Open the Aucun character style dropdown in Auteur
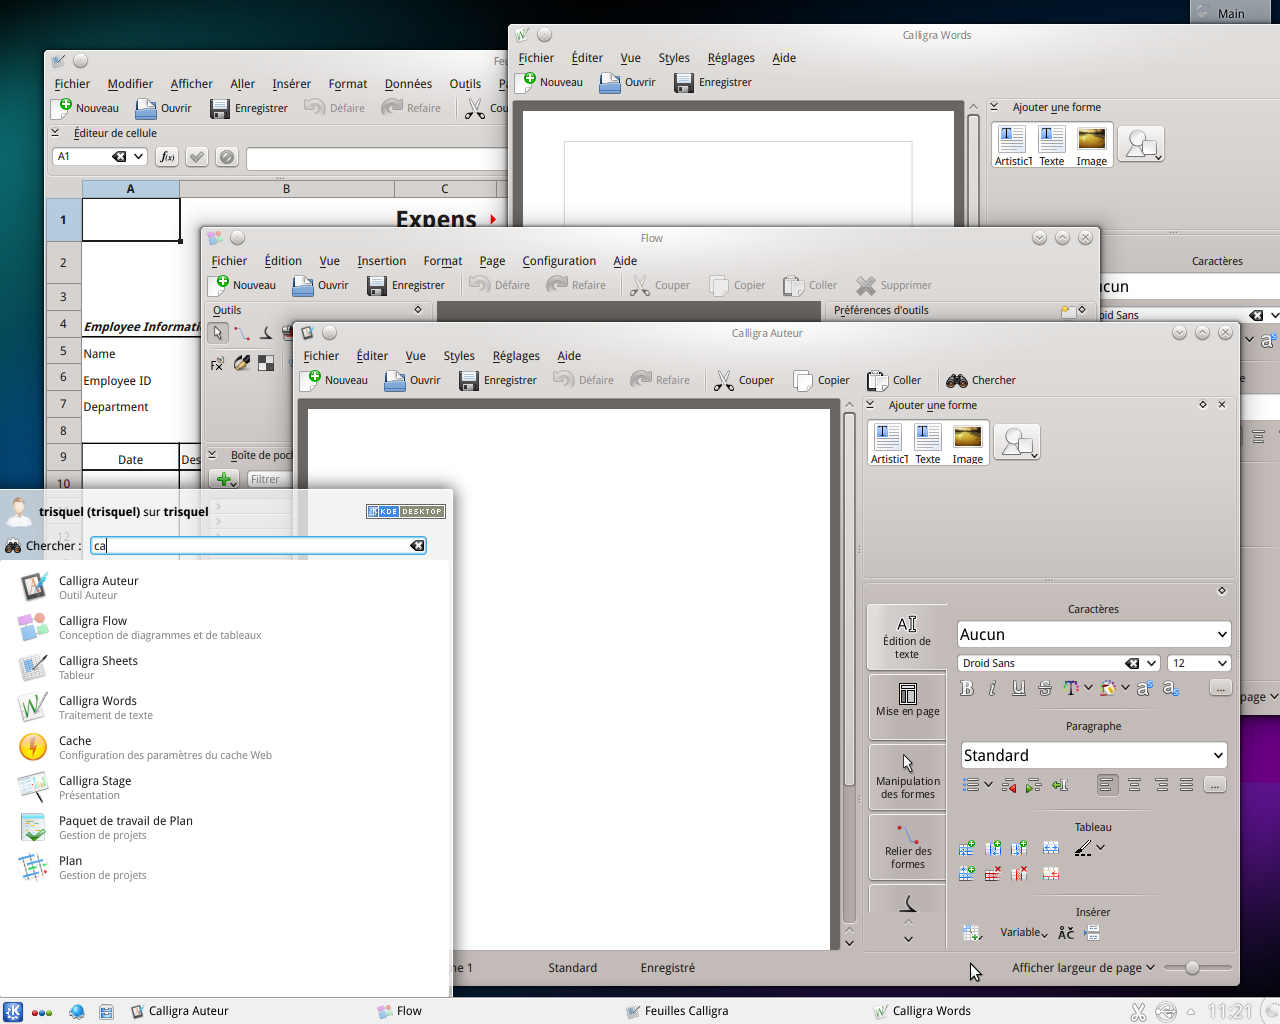The image size is (1280, 1024). pyautogui.click(x=1093, y=634)
